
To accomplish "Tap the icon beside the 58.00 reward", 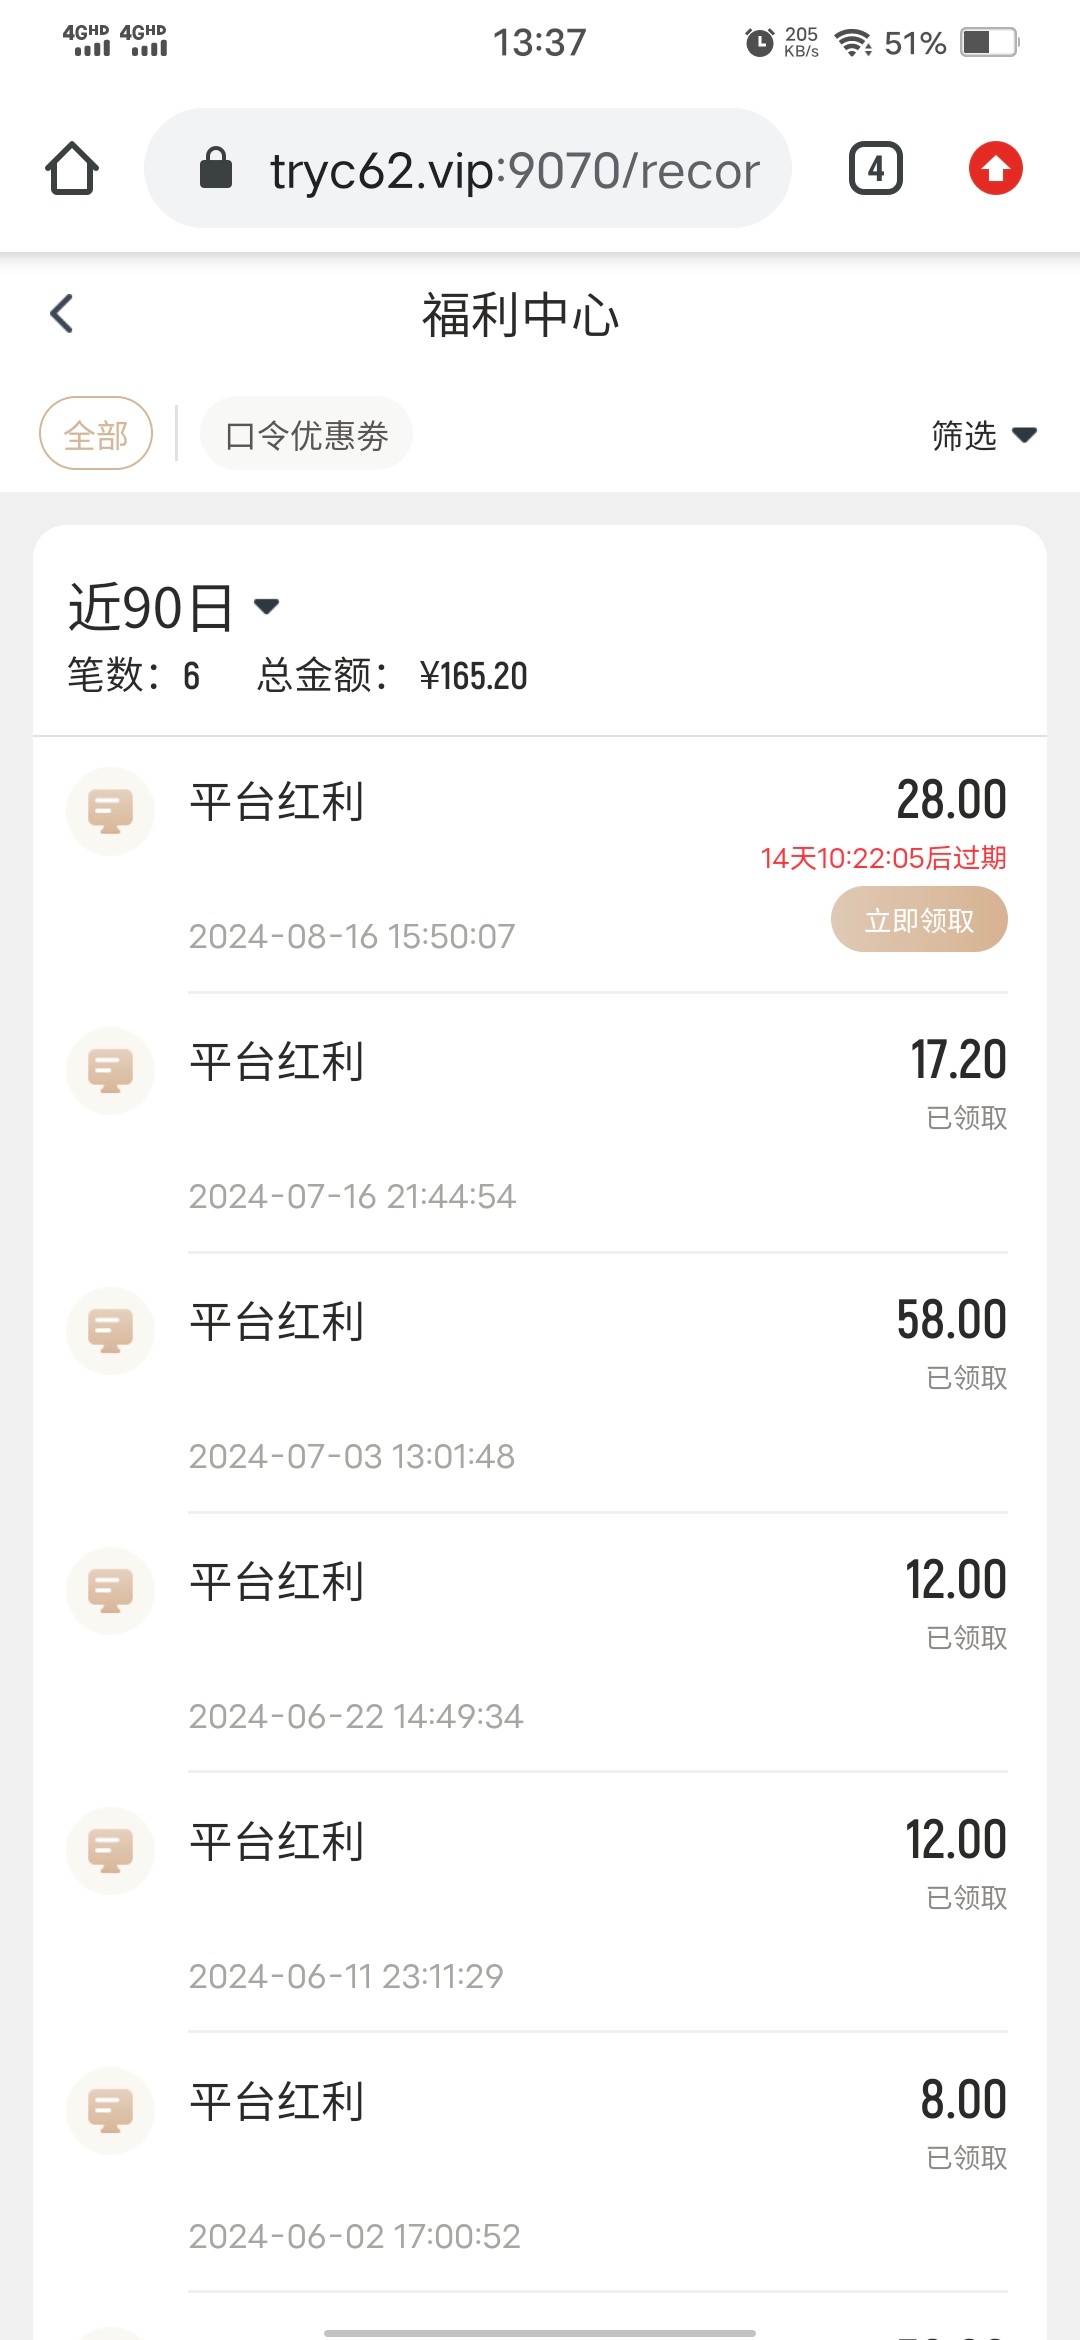I will click(x=110, y=1330).
